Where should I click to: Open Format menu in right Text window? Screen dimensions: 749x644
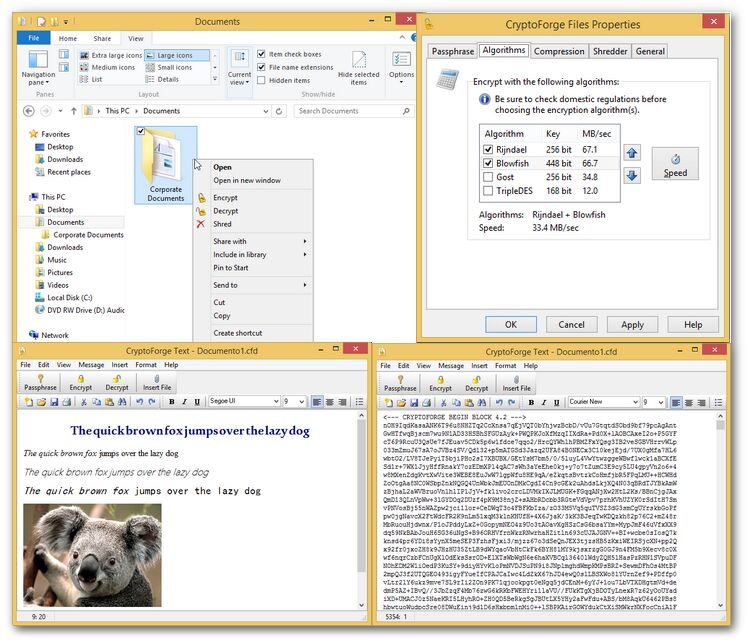(x=505, y=366)
